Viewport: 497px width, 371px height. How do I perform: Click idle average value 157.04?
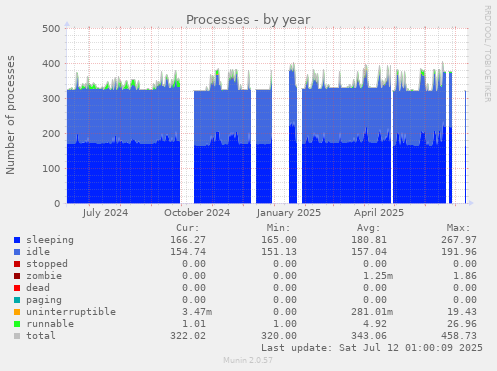369,252
